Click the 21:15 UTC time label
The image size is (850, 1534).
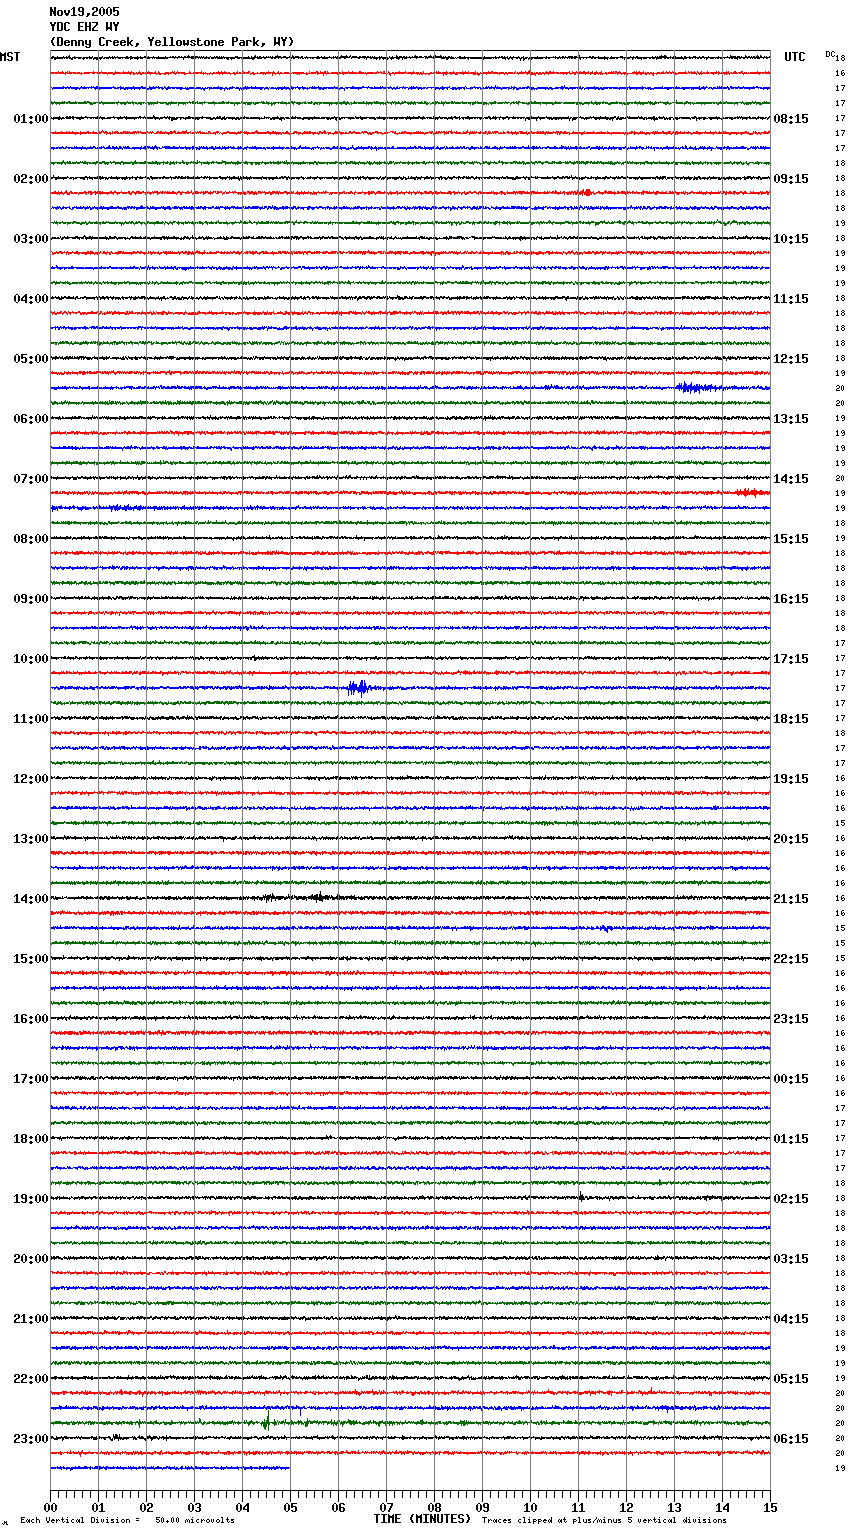pos(791,899)
